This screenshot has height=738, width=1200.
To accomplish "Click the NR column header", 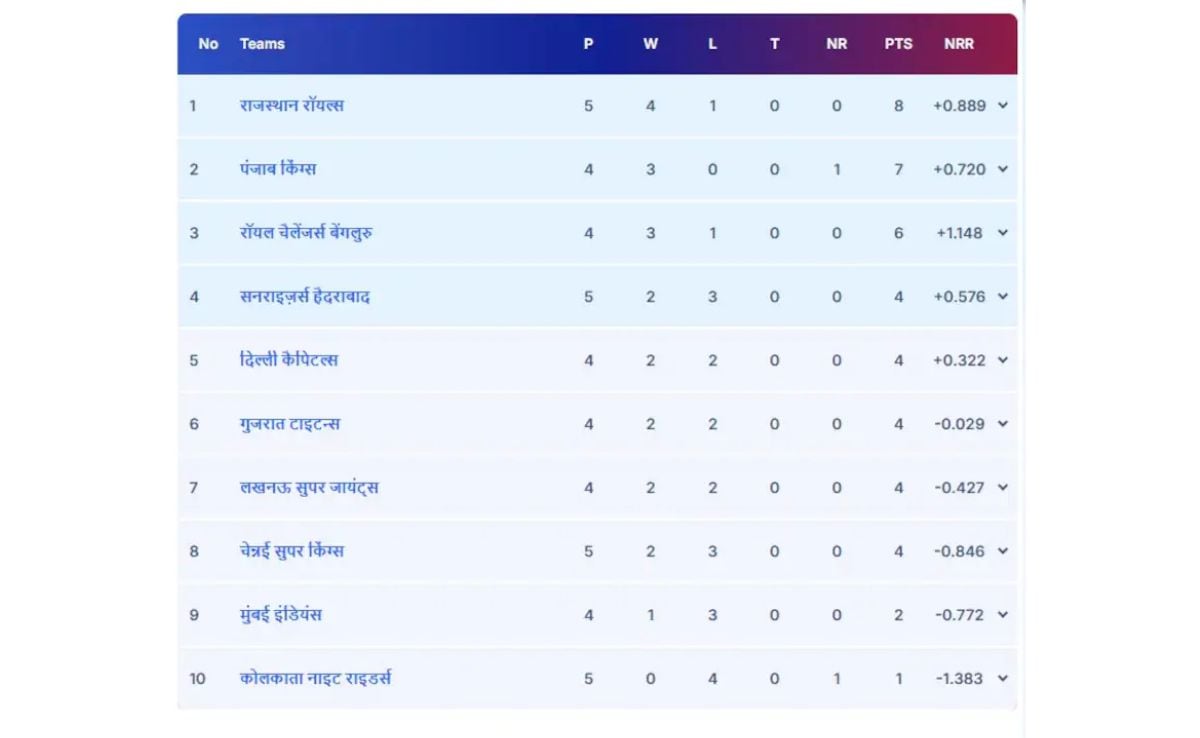I will (x=836, y=43).
